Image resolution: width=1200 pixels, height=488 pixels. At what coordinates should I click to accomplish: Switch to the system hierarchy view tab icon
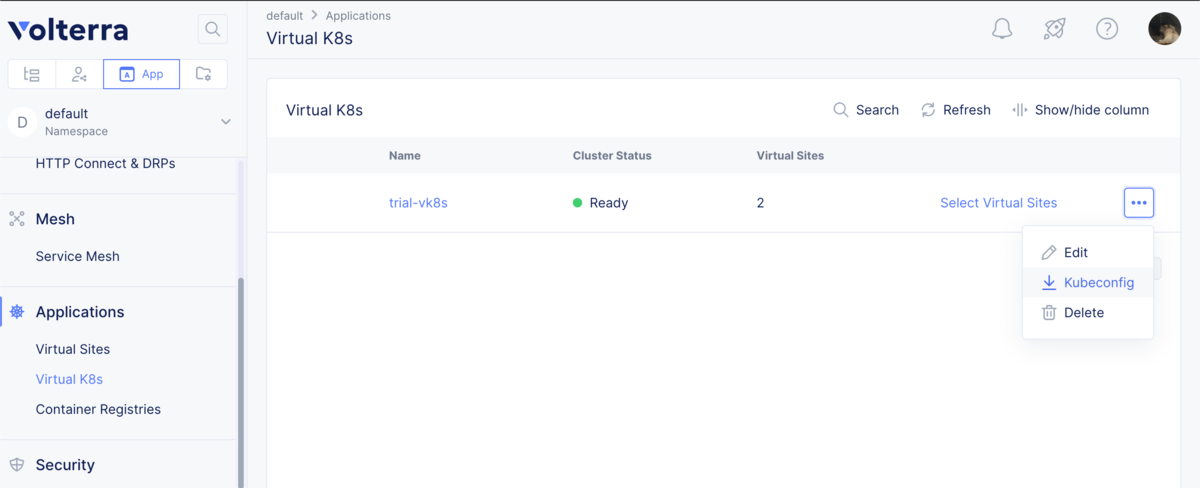coord(32,74)
